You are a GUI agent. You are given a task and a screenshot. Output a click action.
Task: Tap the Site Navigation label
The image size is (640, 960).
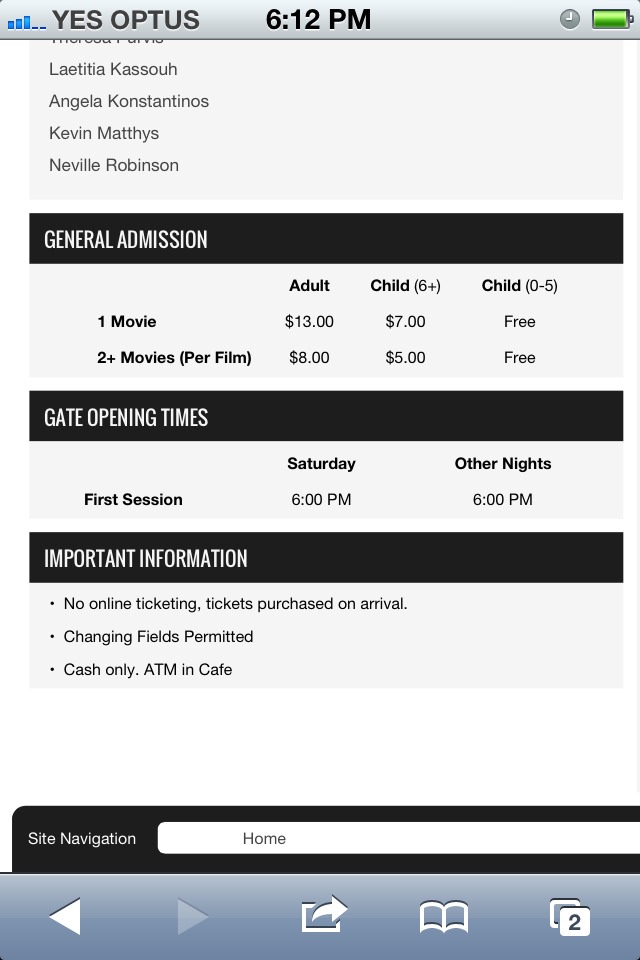[x=82, y=839]
